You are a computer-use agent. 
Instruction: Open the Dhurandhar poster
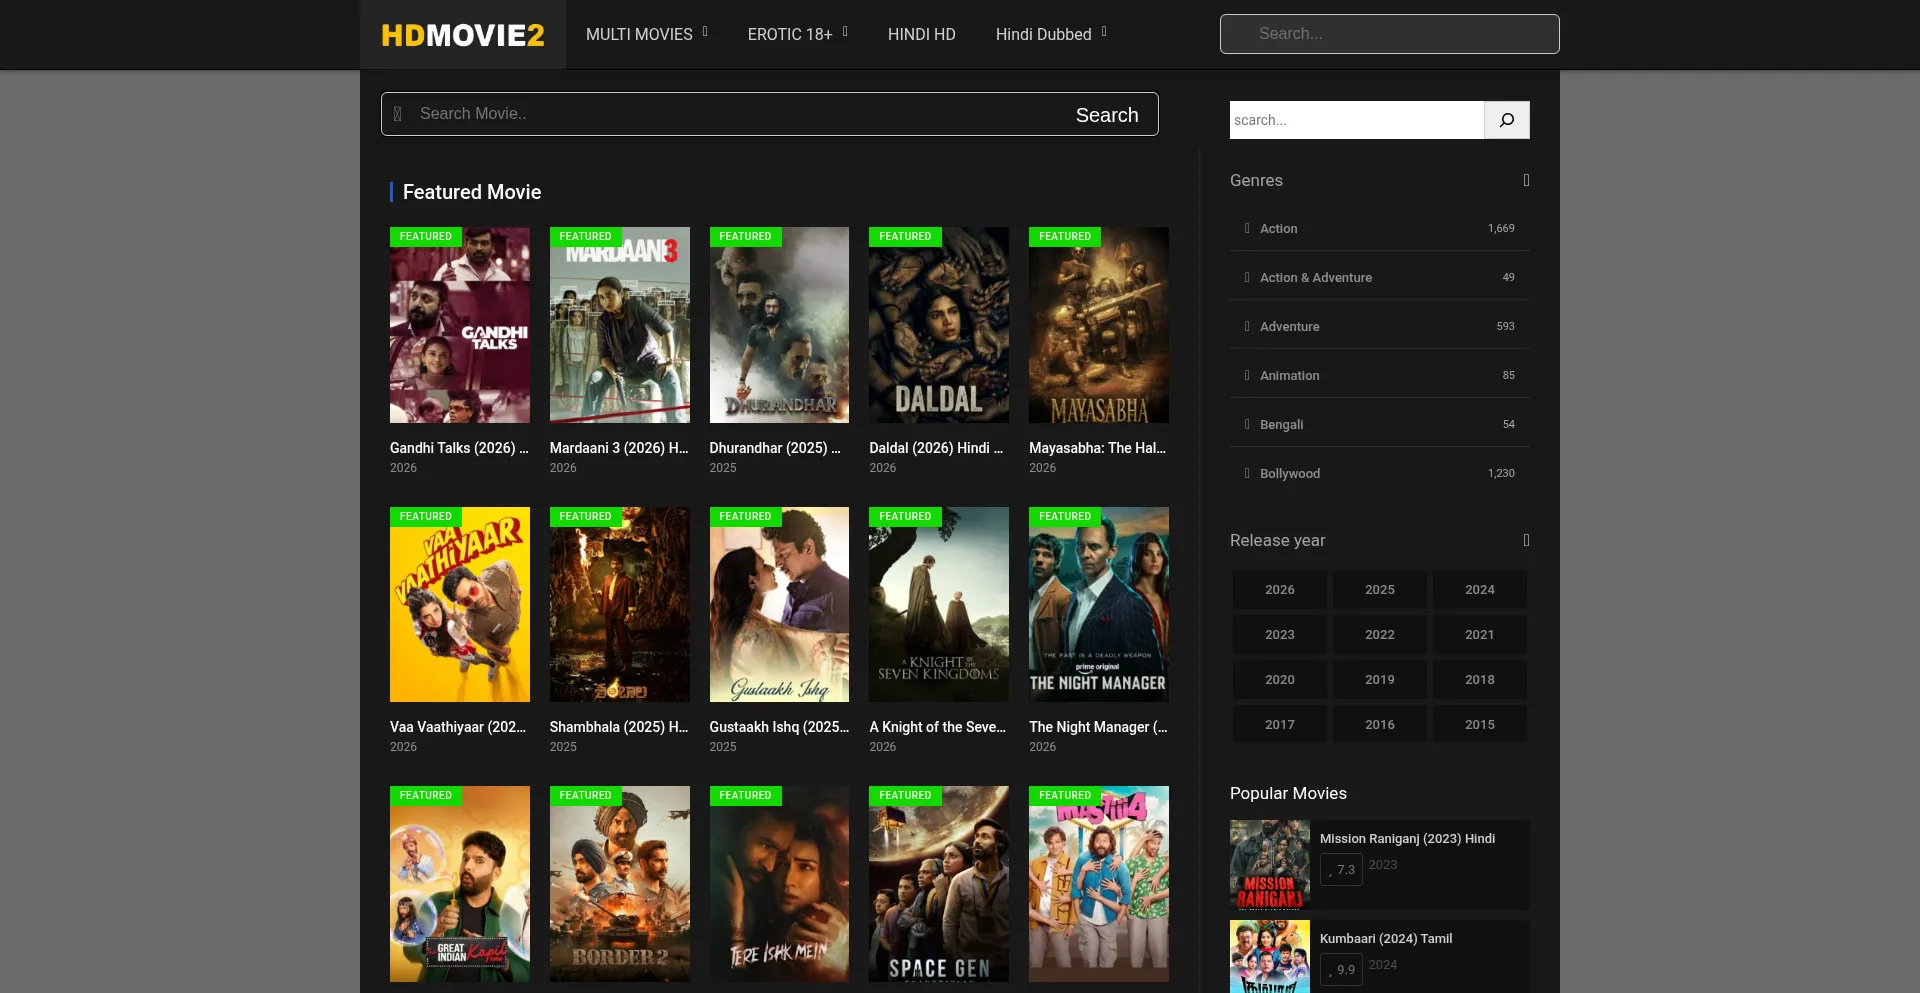tap(779, 325)
